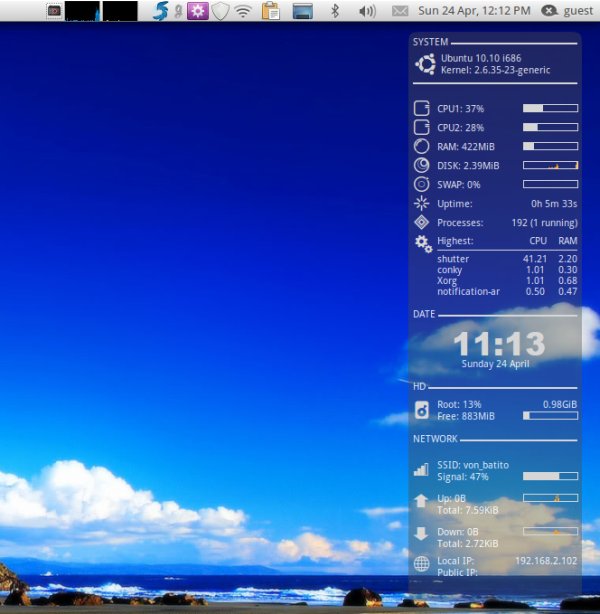Select the SWAP: 0% label
The width and height of the screenshot is (600, 614).
click(459, 185)
